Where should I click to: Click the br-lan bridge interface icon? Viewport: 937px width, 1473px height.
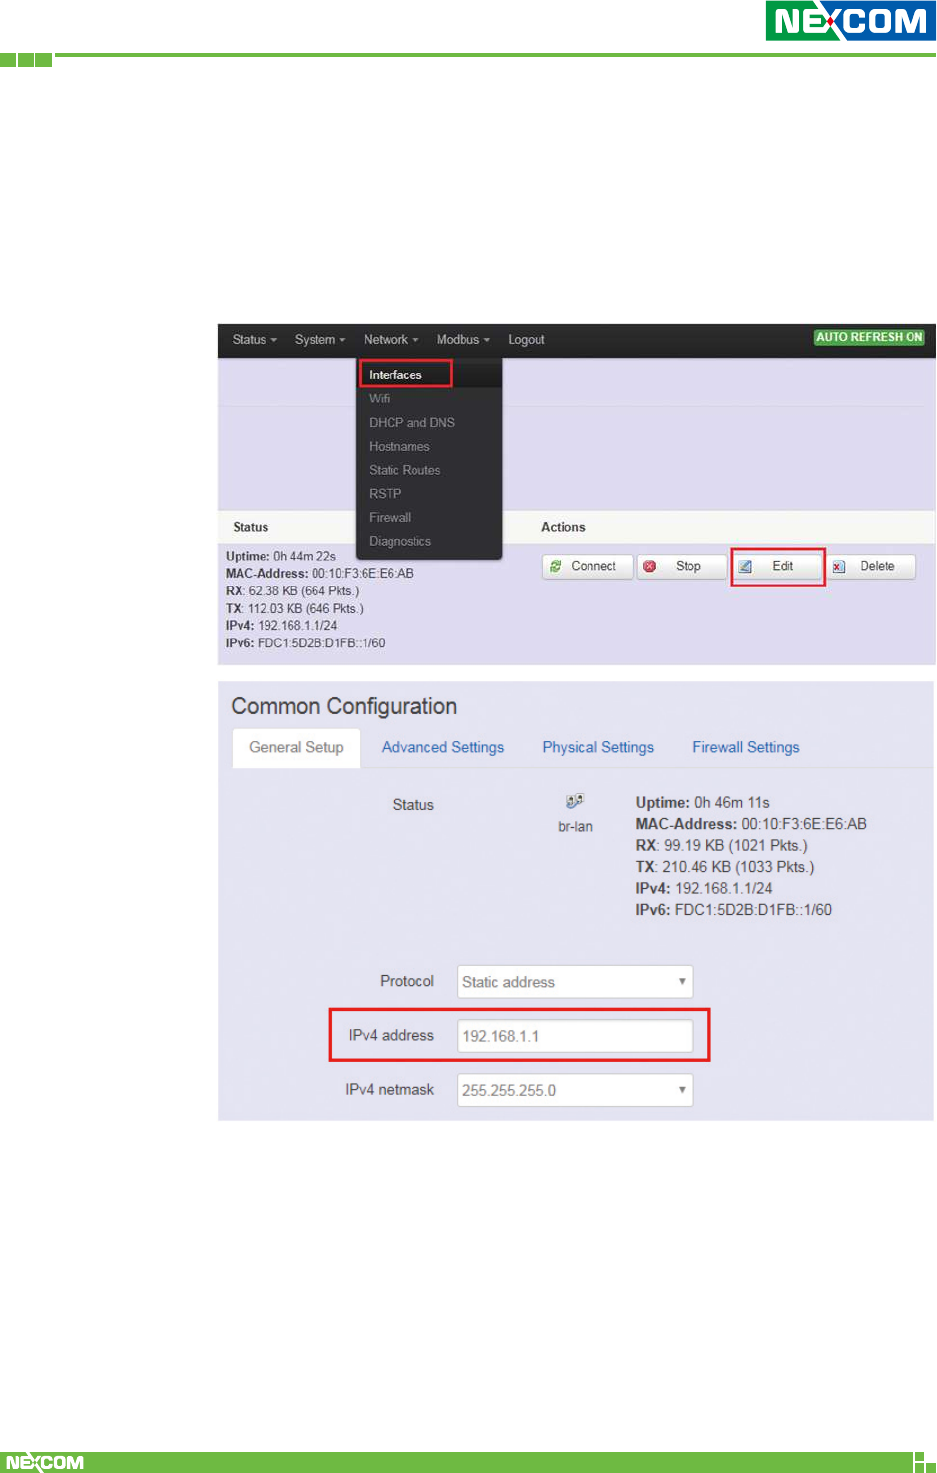coord(575,801)
